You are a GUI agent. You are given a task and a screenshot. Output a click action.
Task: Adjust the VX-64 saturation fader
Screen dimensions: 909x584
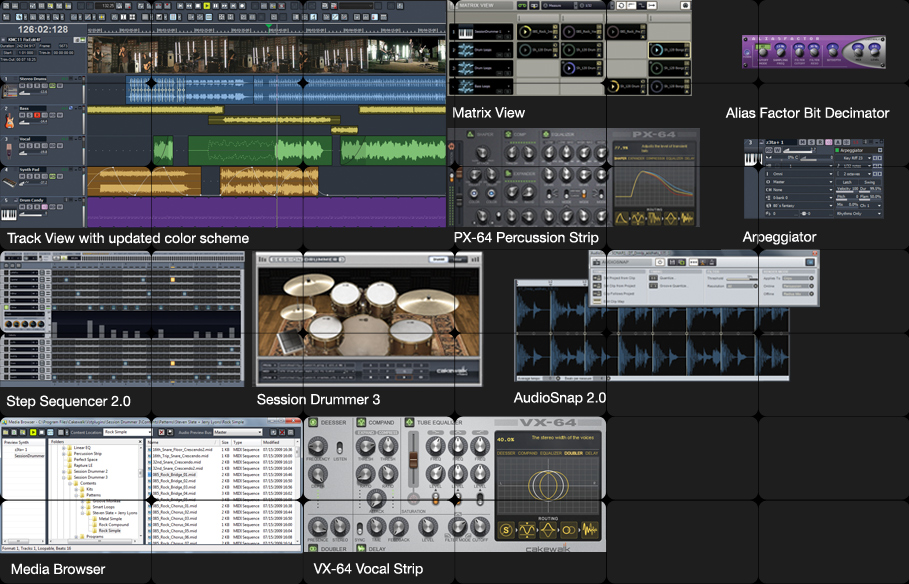tap(413, 459)
